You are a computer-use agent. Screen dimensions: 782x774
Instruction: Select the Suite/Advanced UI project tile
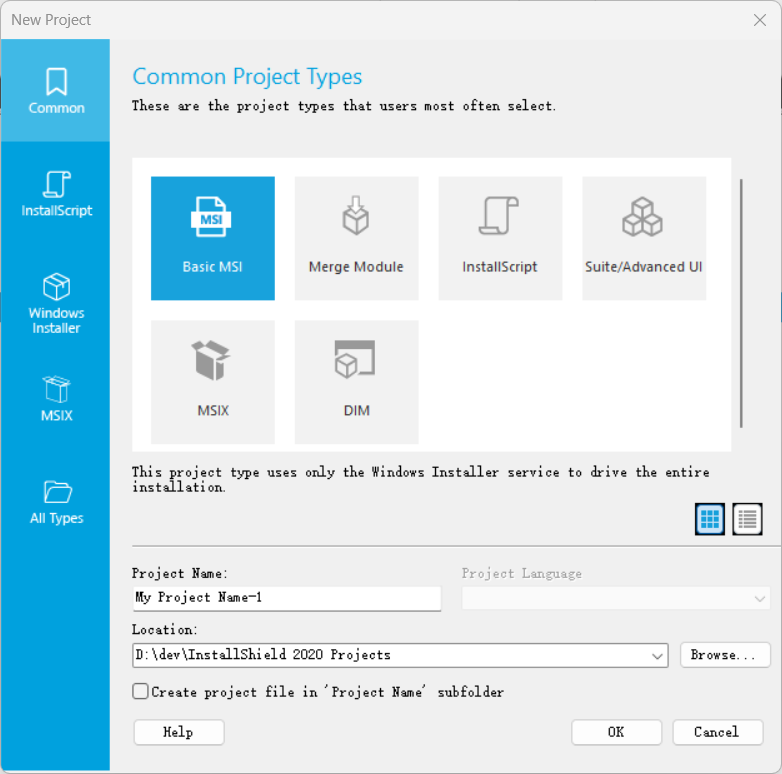644,238
